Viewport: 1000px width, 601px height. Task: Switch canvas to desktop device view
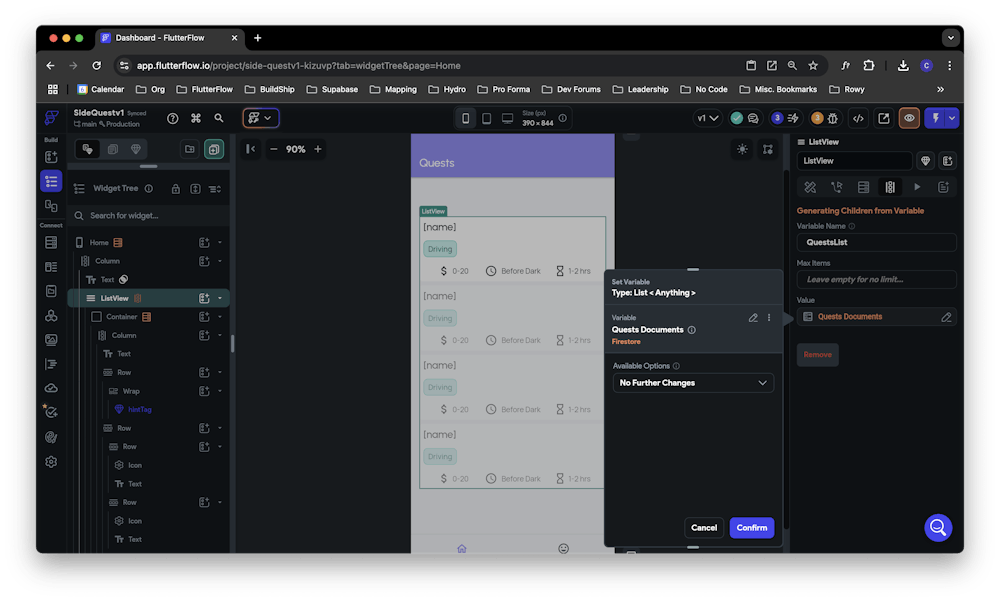[507, 118]
